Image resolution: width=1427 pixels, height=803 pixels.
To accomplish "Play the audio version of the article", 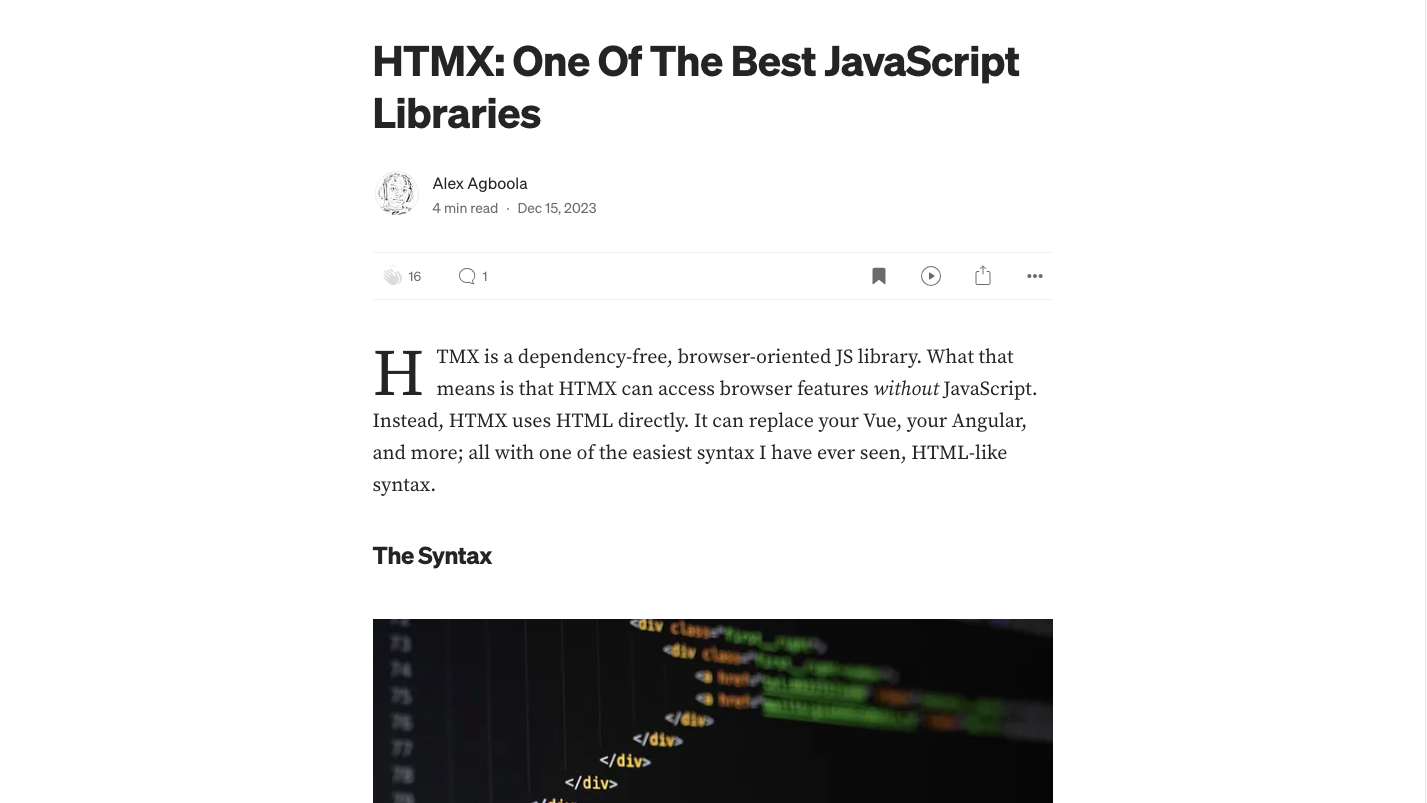I will pyautogui.click(x=930, y=276).
